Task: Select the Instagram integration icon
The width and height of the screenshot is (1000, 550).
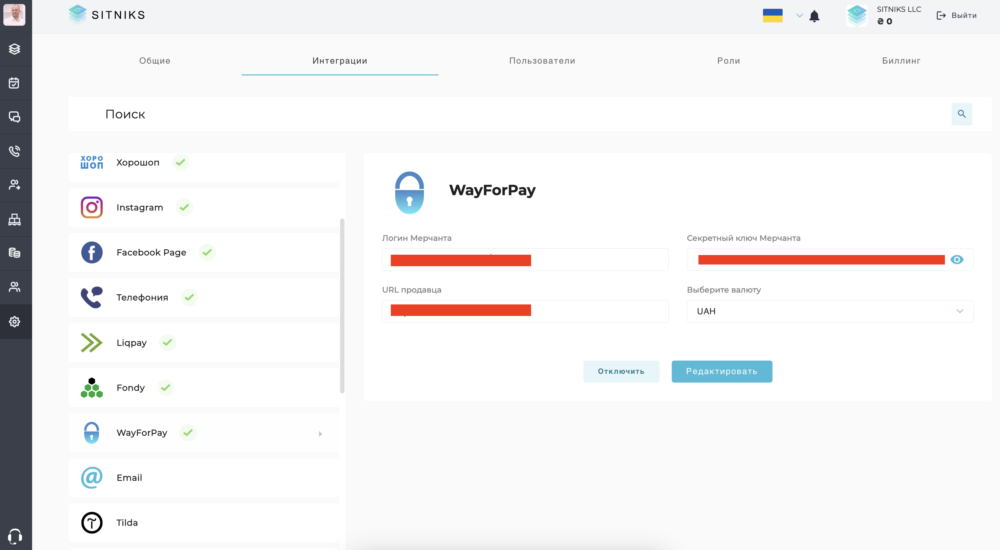Action: 92,207
